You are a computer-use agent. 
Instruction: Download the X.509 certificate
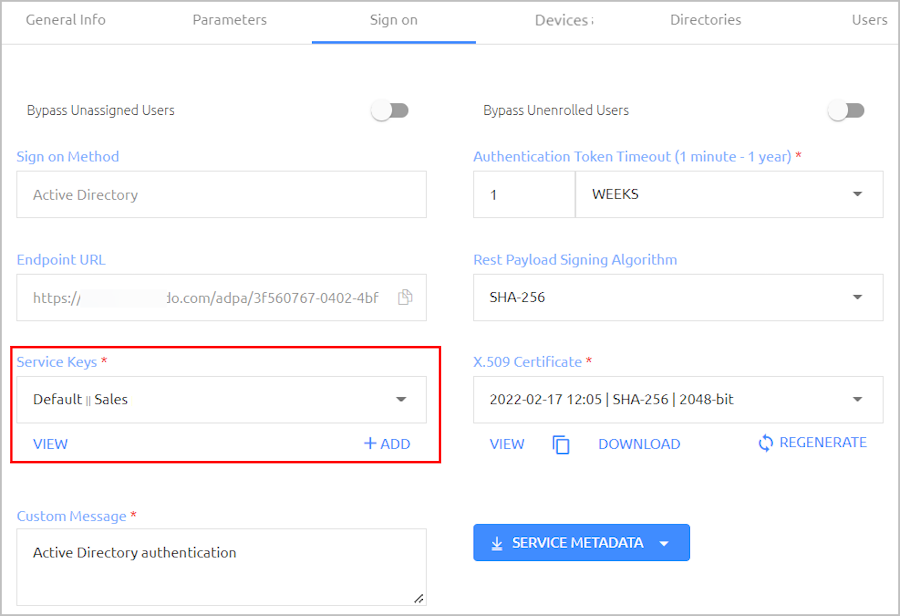[x=639, y=444]
